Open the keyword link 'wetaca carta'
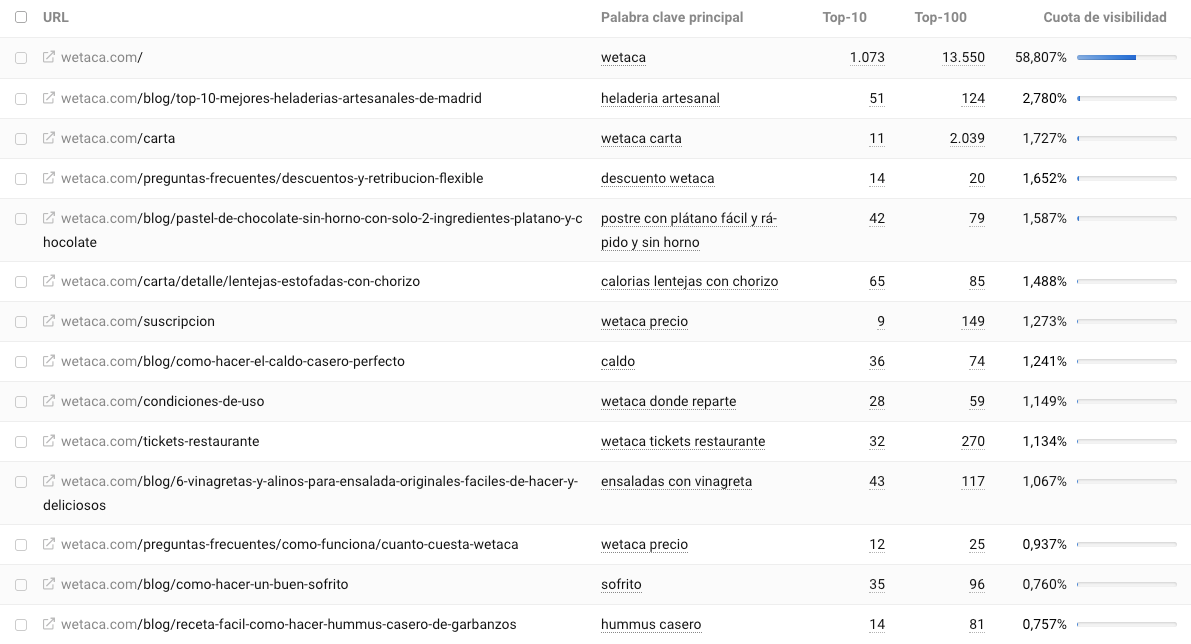 [641, 138]
